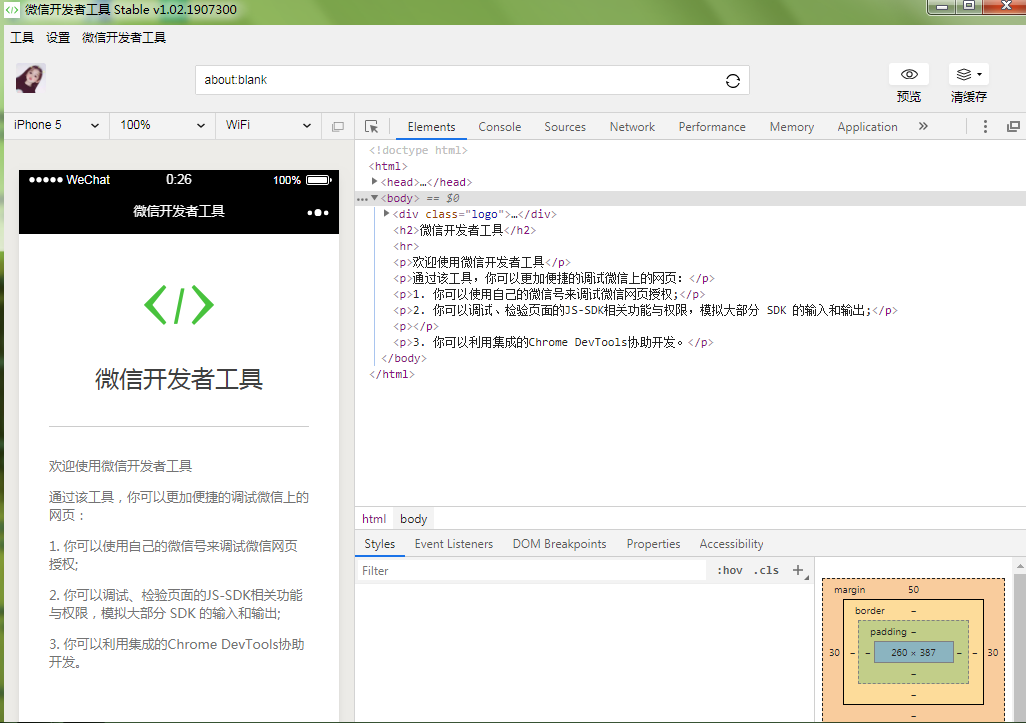Open the DevTools three-dot options menu
Viewport: 1026px width, 723px height.
tap(985, 126)
